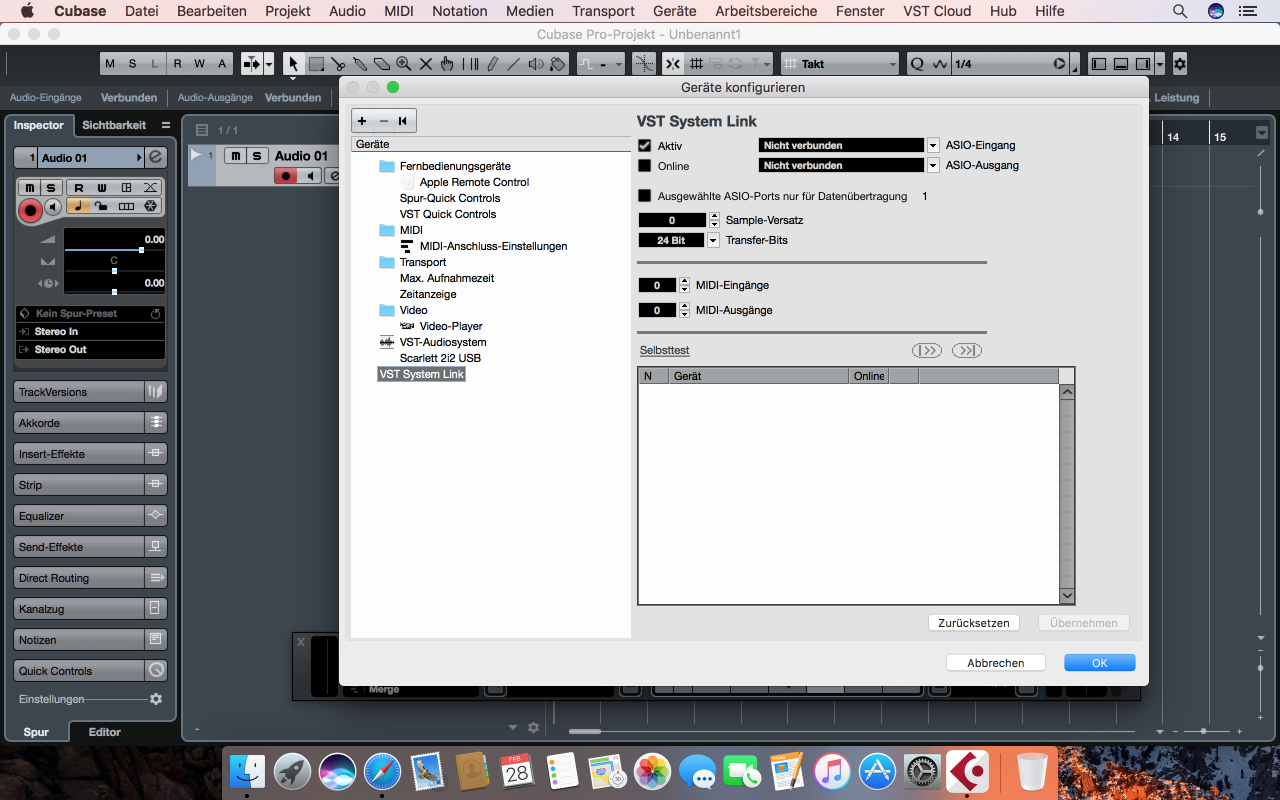Open the Cubase app in the Dock
The height and width of the screenshot is (800, 1280).
click(968, 772)
